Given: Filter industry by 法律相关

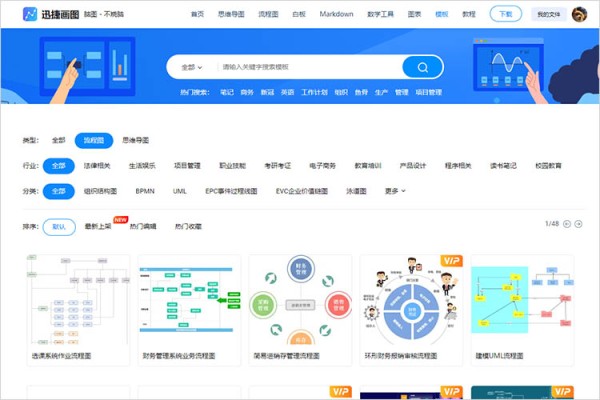Looking at the screenshot, I should 97,166.
